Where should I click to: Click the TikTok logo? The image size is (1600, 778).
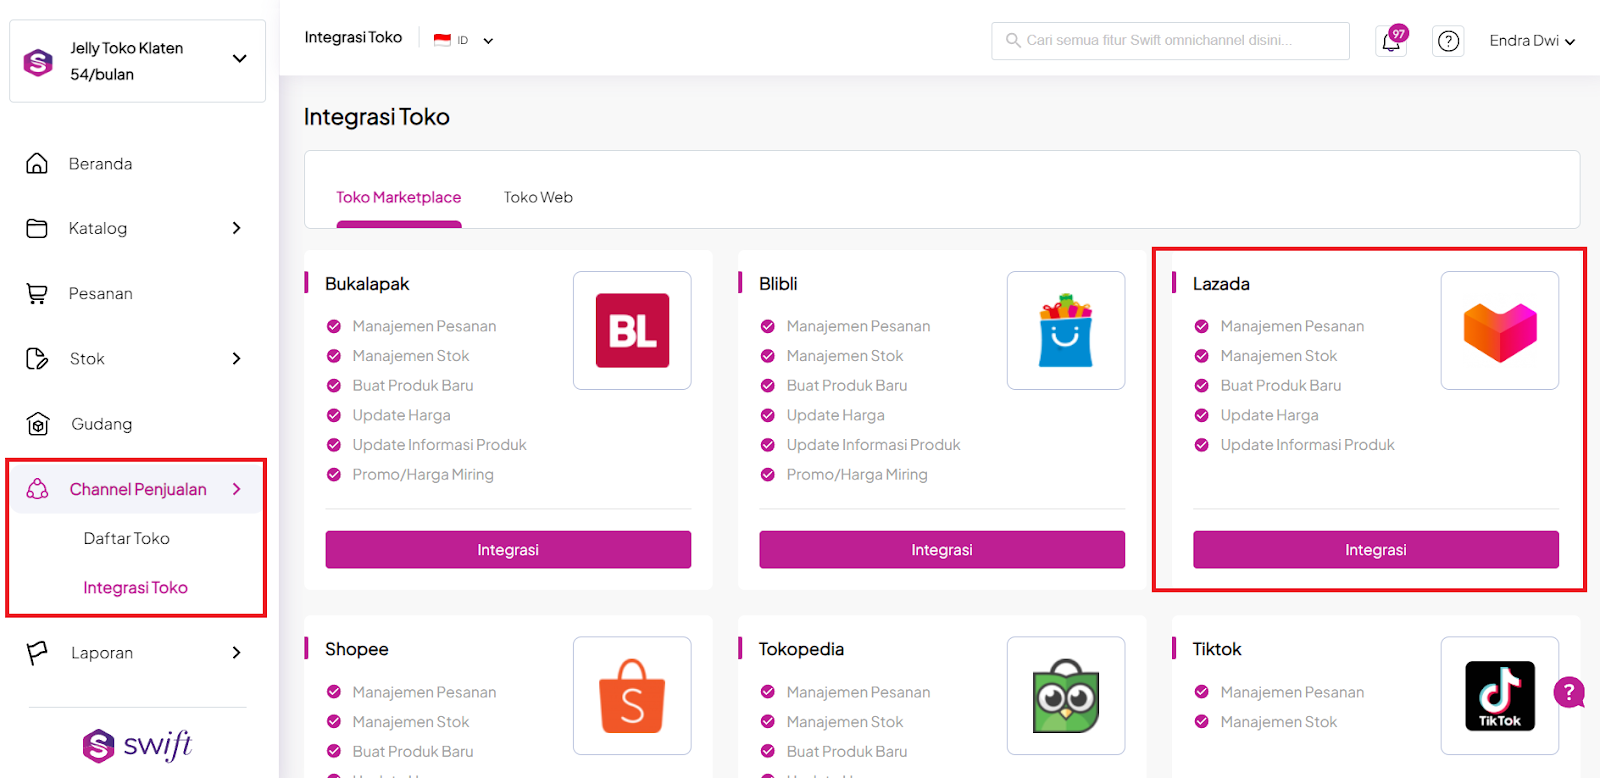[1500, 696]
